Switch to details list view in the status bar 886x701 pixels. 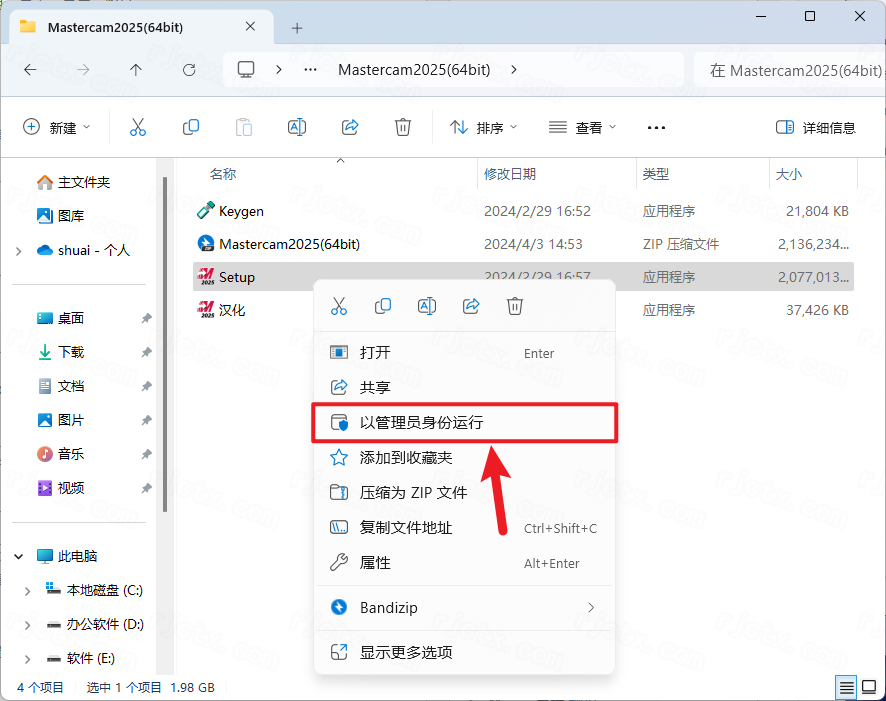pyautogui.click(x=846, y=687)
